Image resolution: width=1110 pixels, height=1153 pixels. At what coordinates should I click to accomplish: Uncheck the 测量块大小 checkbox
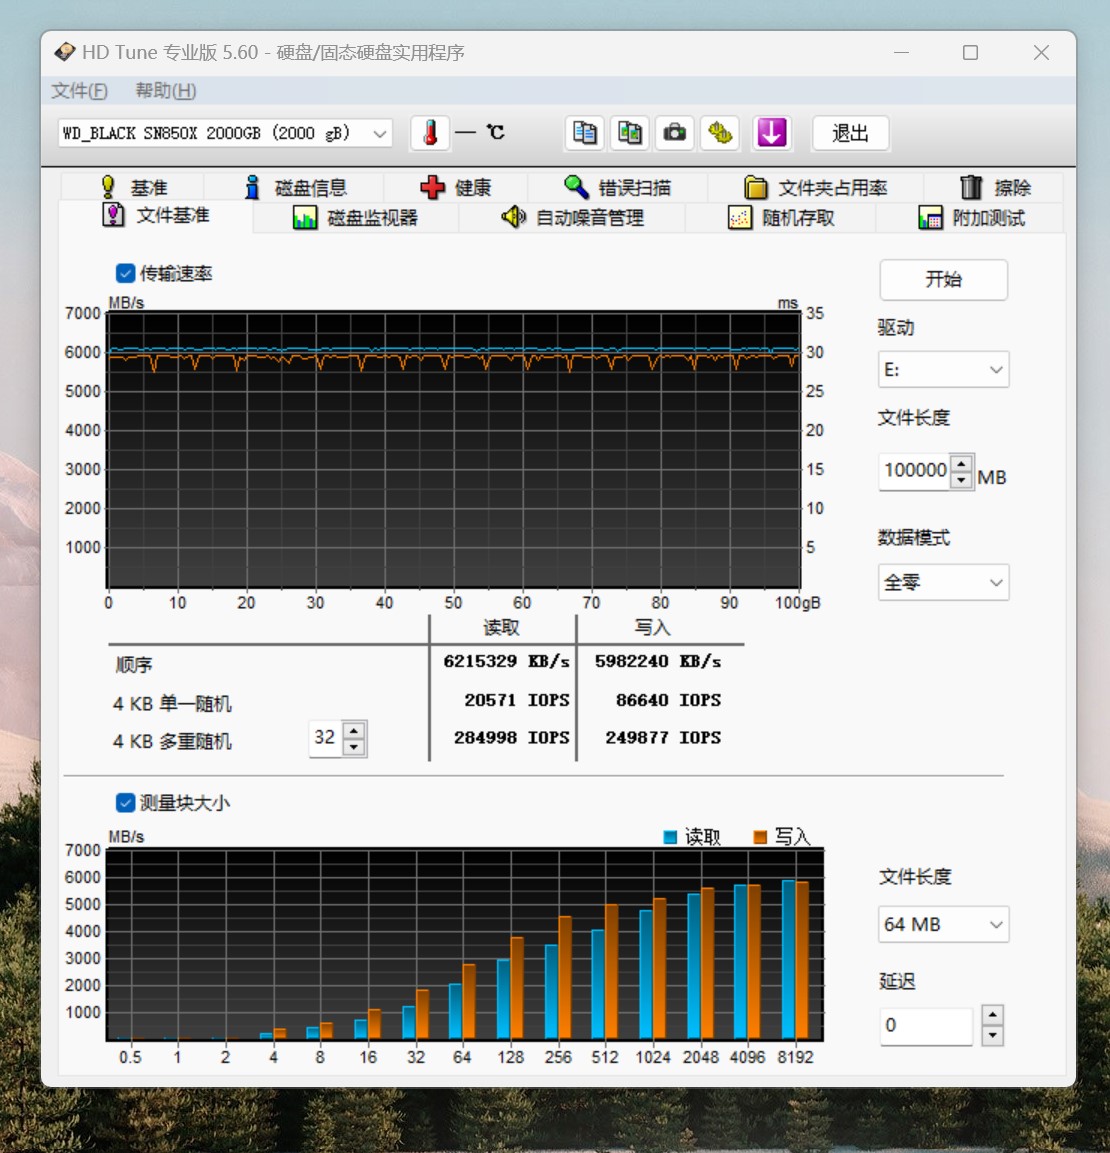126,802
